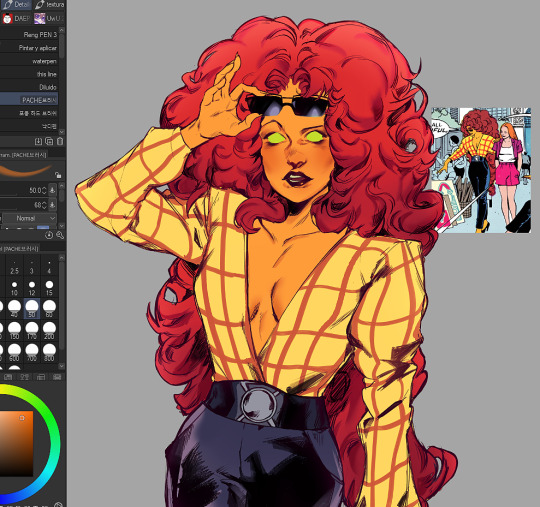Open sub tool detail wrench icon
The height and width of the screenshot is (507, 540).
click(x=60, y=235)
